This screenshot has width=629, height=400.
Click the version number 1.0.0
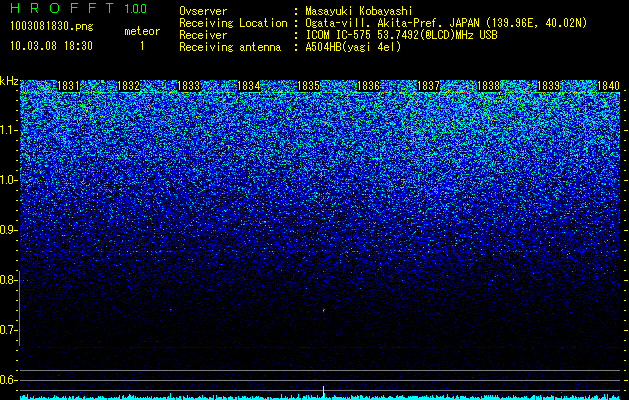pos(135,9)
